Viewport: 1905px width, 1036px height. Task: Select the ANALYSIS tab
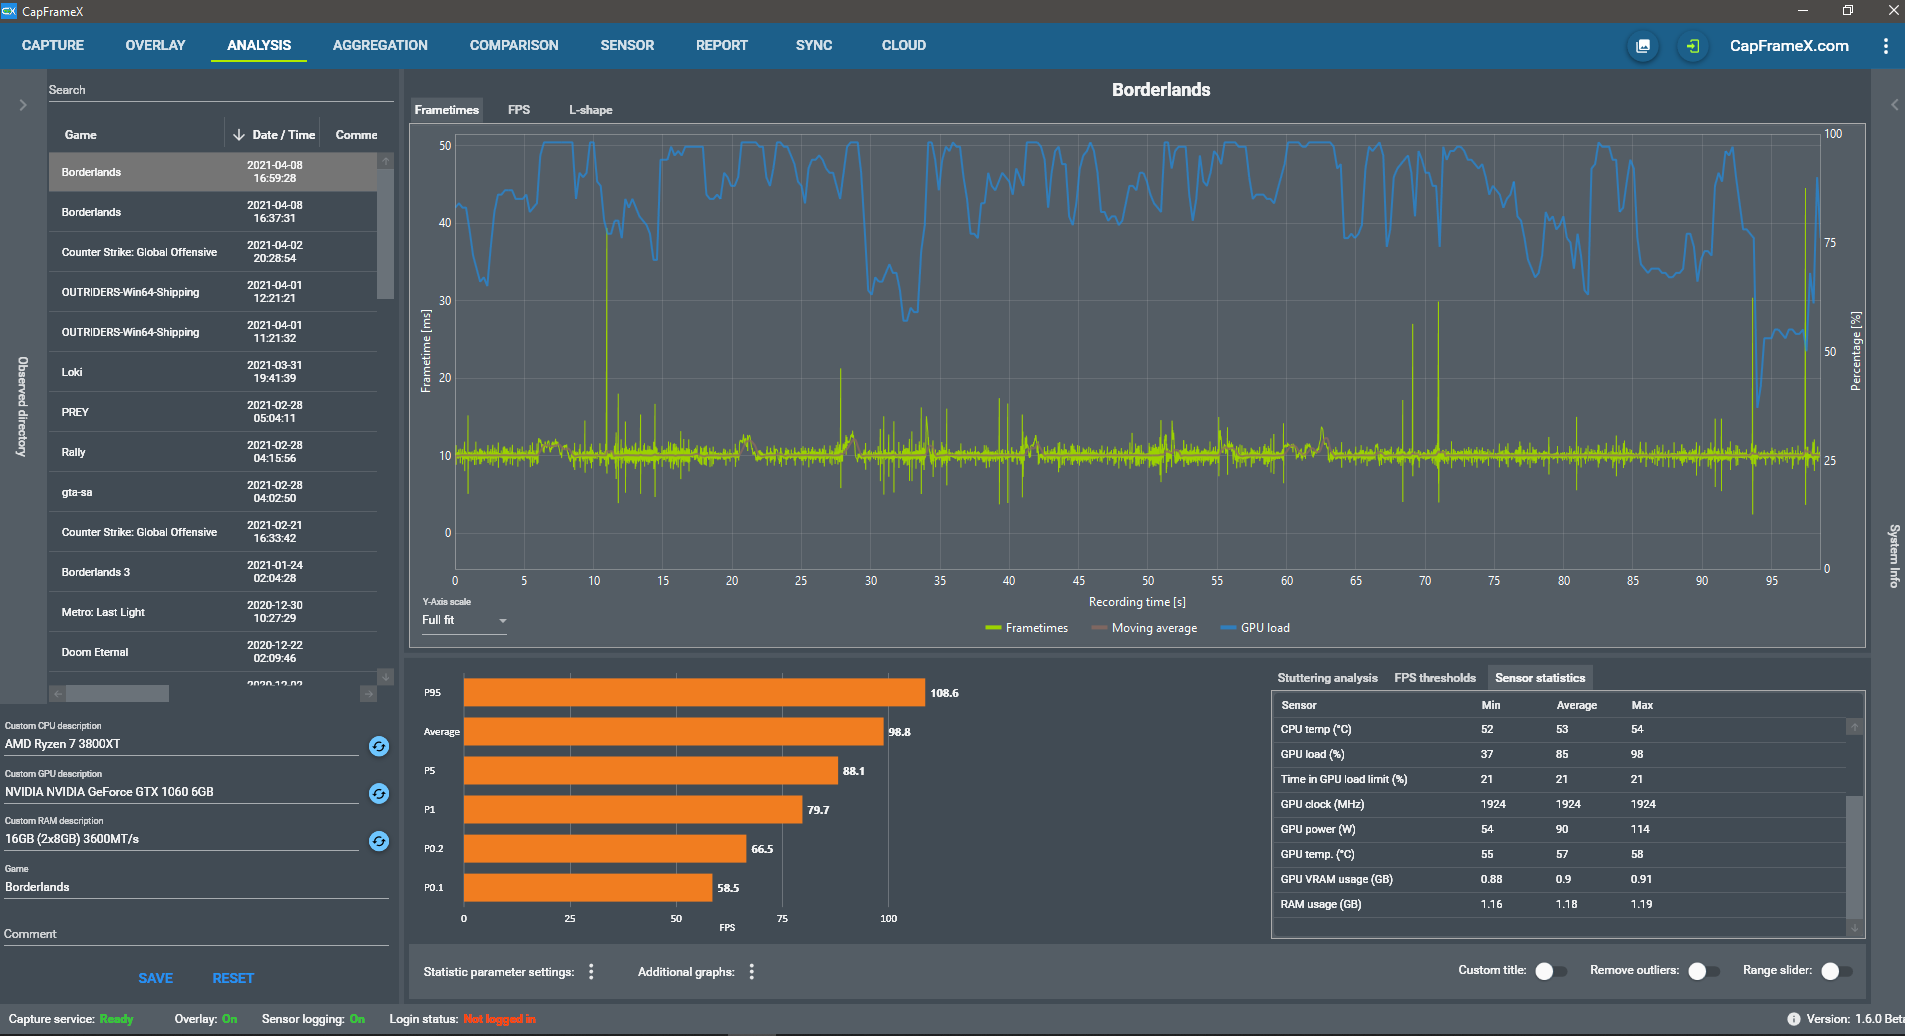(259, 46)
